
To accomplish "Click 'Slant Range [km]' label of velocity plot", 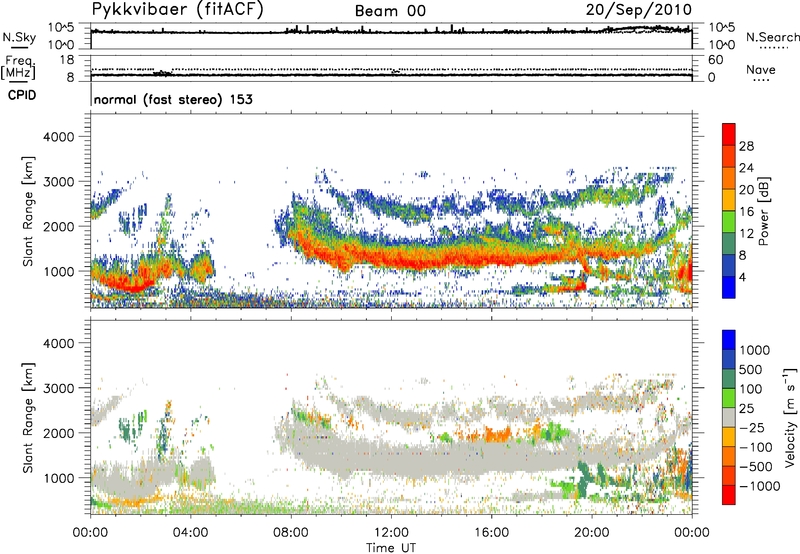I will point(28,417).
